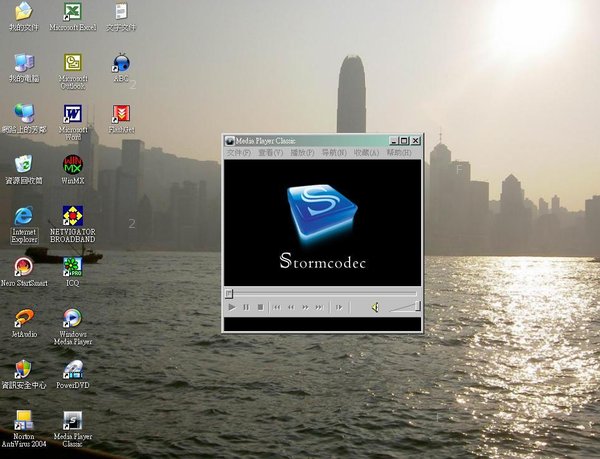Click the black status bar of the player
The image size is (600, 459).
coord(322,324)
